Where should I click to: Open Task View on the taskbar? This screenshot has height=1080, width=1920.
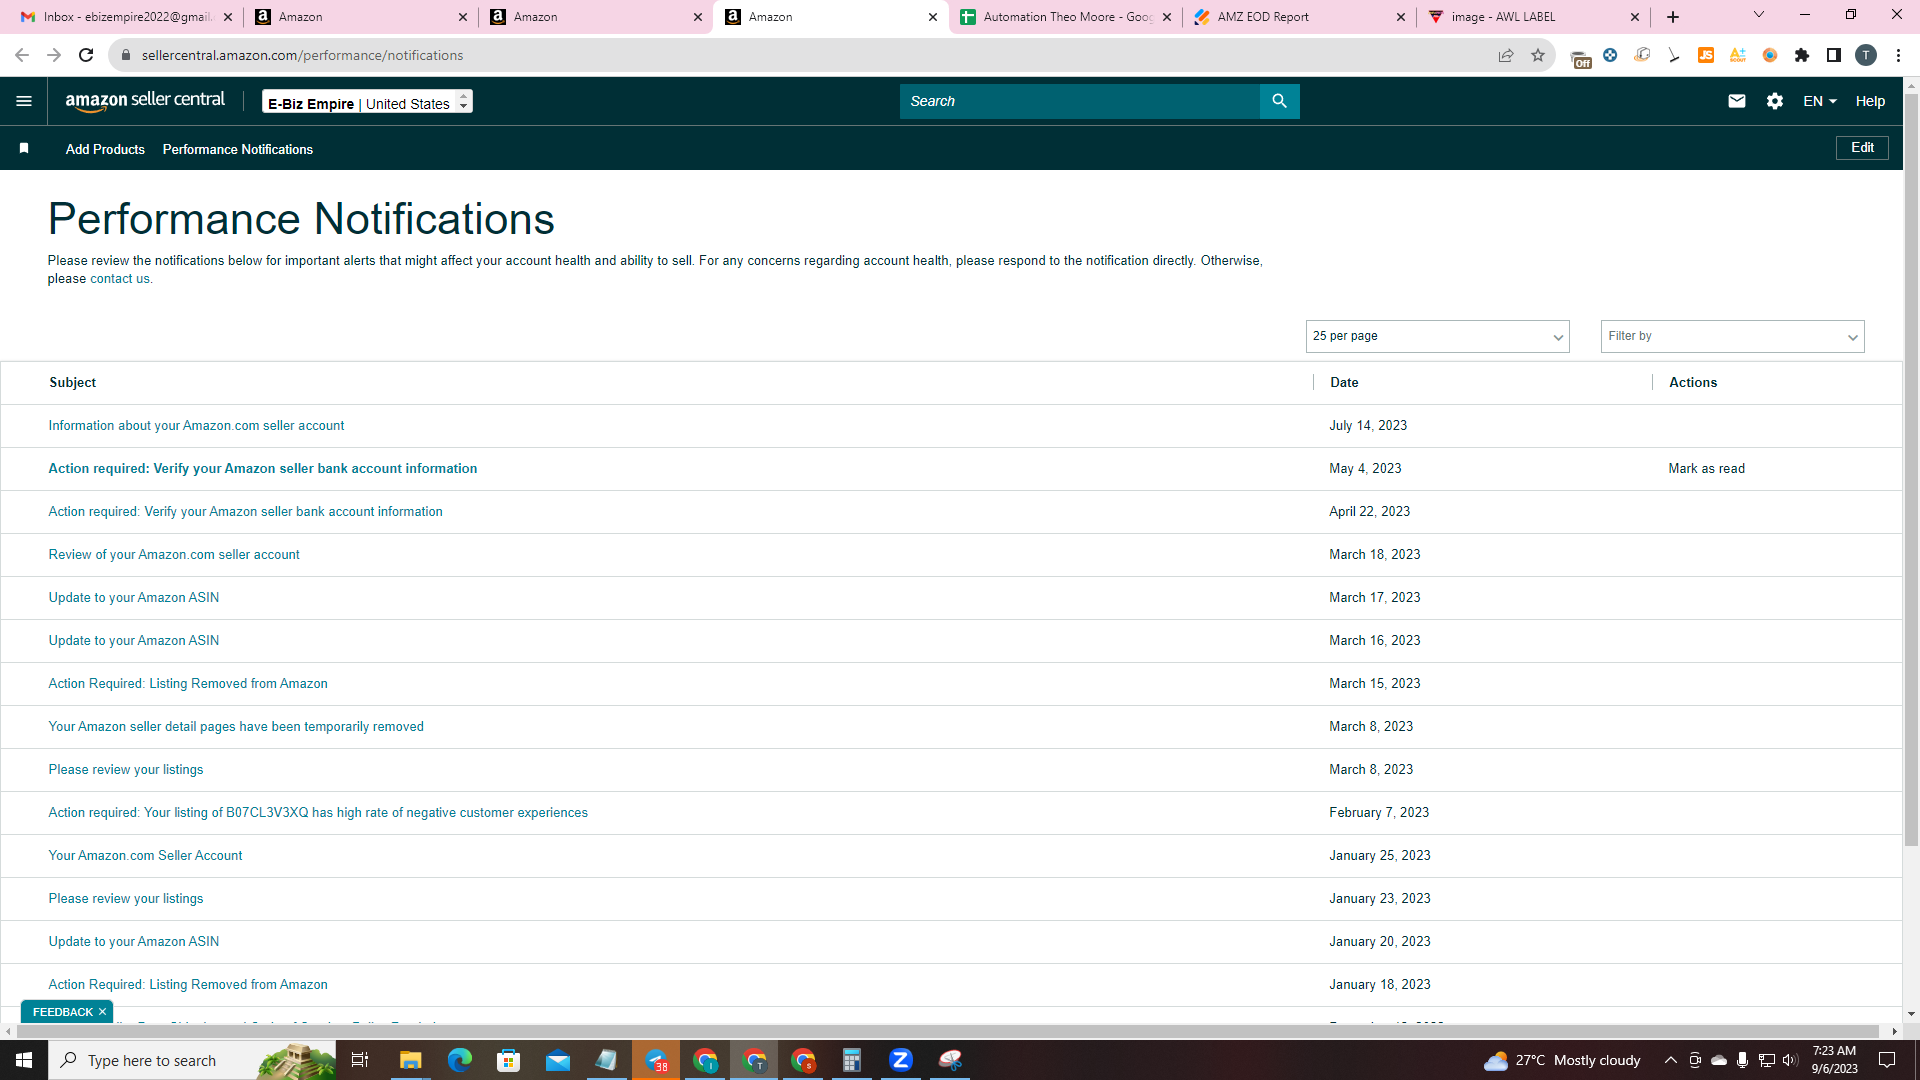point(360,1060)
